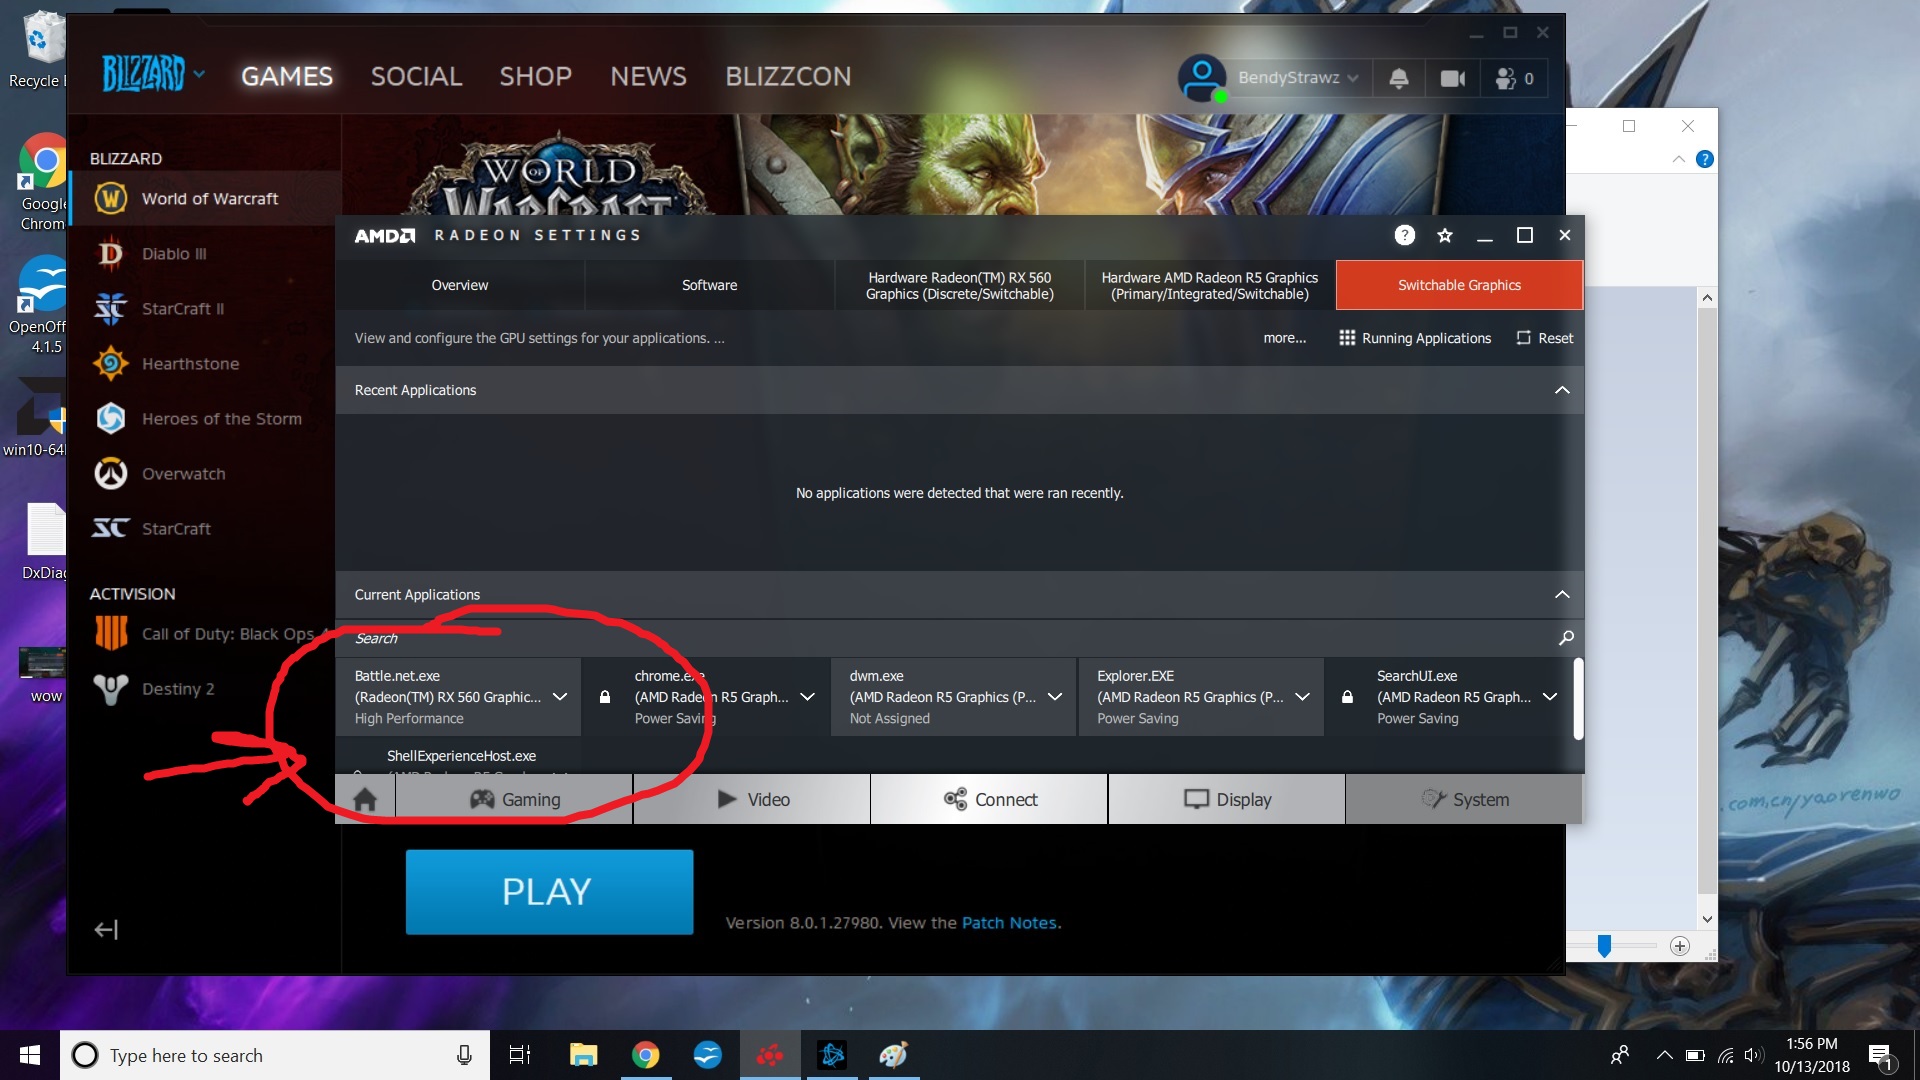Click the Radeon Settings home icon

tap(365, 799)
